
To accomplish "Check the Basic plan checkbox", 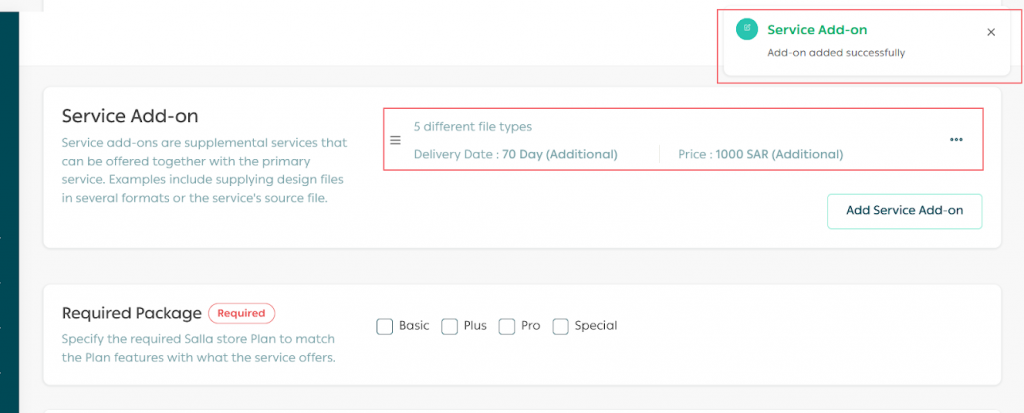I will 385,326.
